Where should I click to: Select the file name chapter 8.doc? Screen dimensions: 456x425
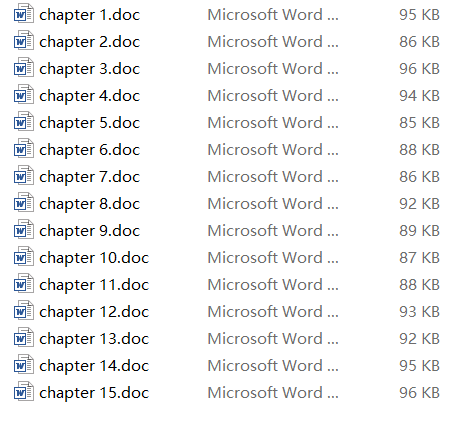90,204
